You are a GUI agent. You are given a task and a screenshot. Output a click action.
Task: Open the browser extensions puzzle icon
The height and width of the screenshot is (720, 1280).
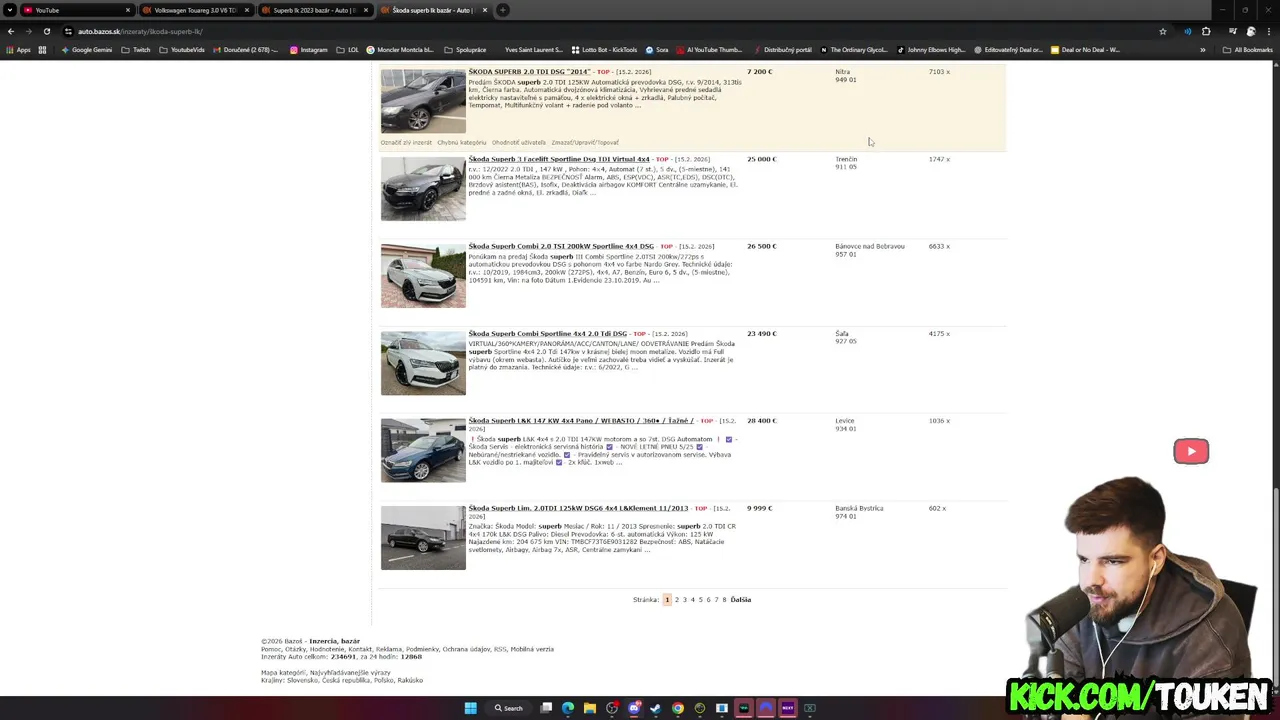point(1206,31)
